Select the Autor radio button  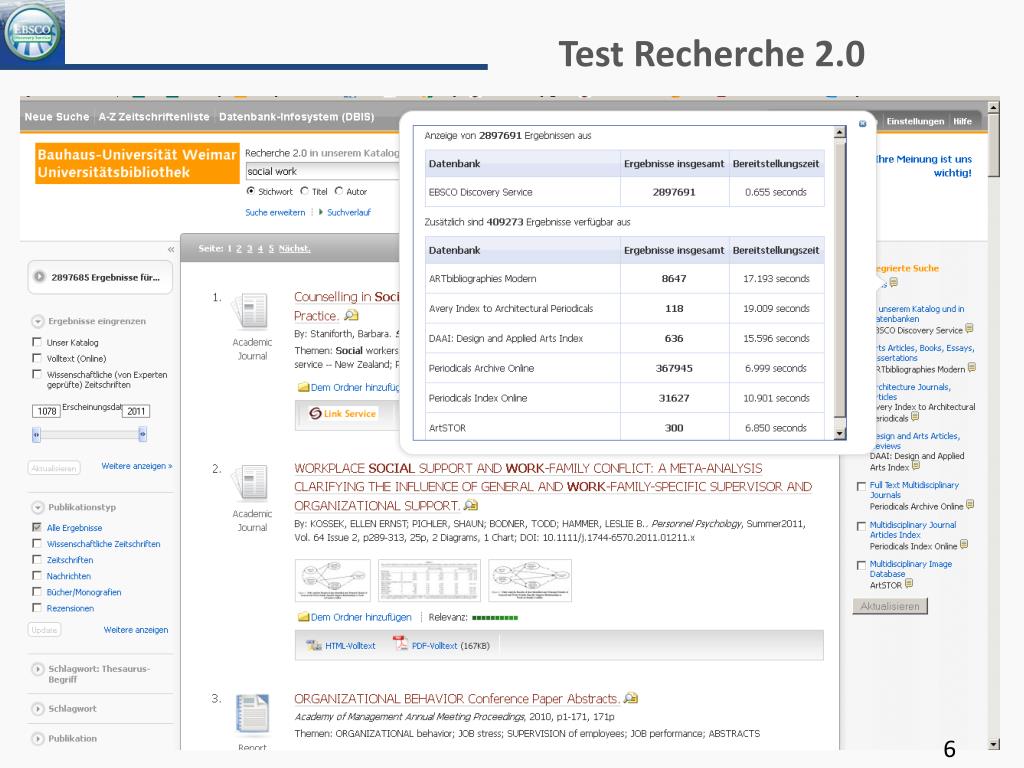coord(339,191)
